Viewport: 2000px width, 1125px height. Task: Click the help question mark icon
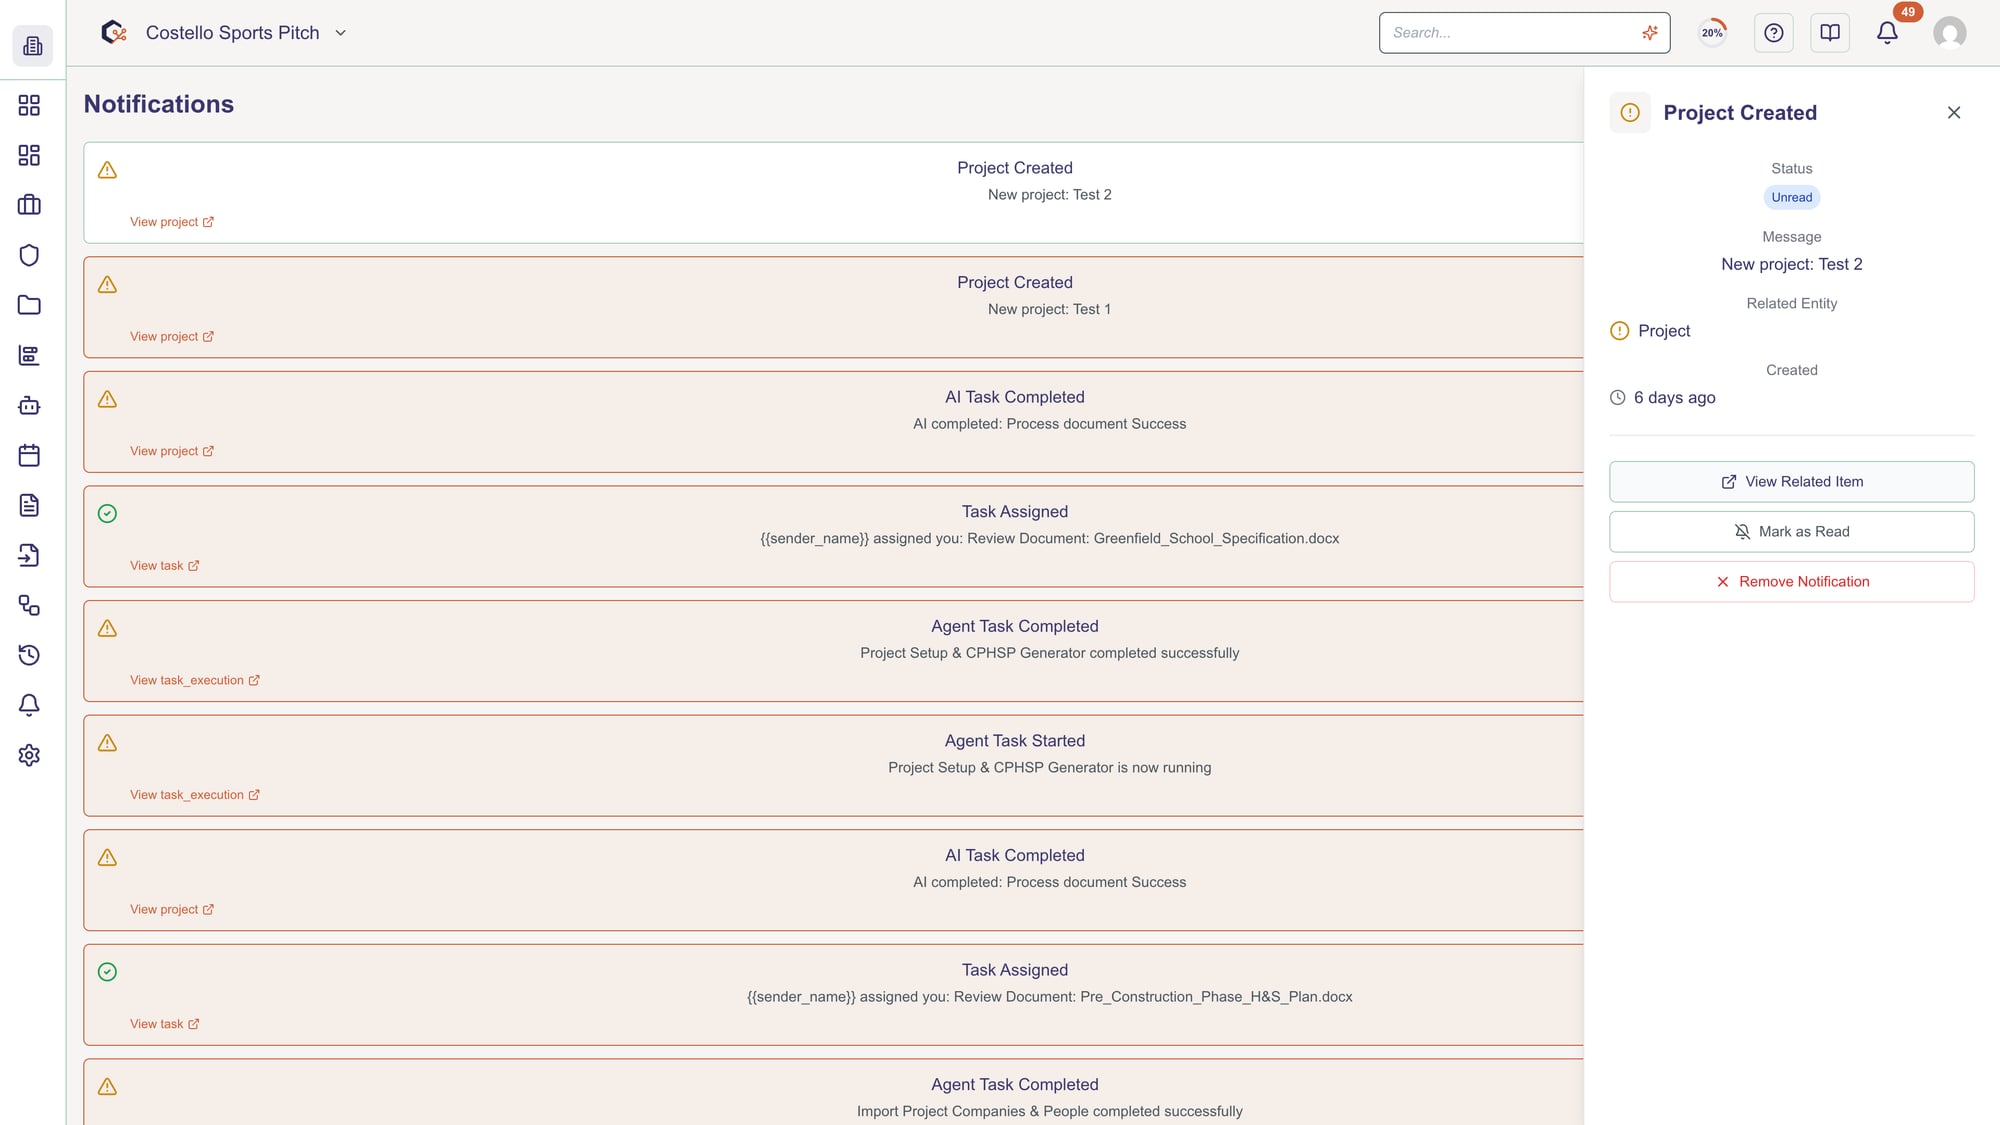1774,32
